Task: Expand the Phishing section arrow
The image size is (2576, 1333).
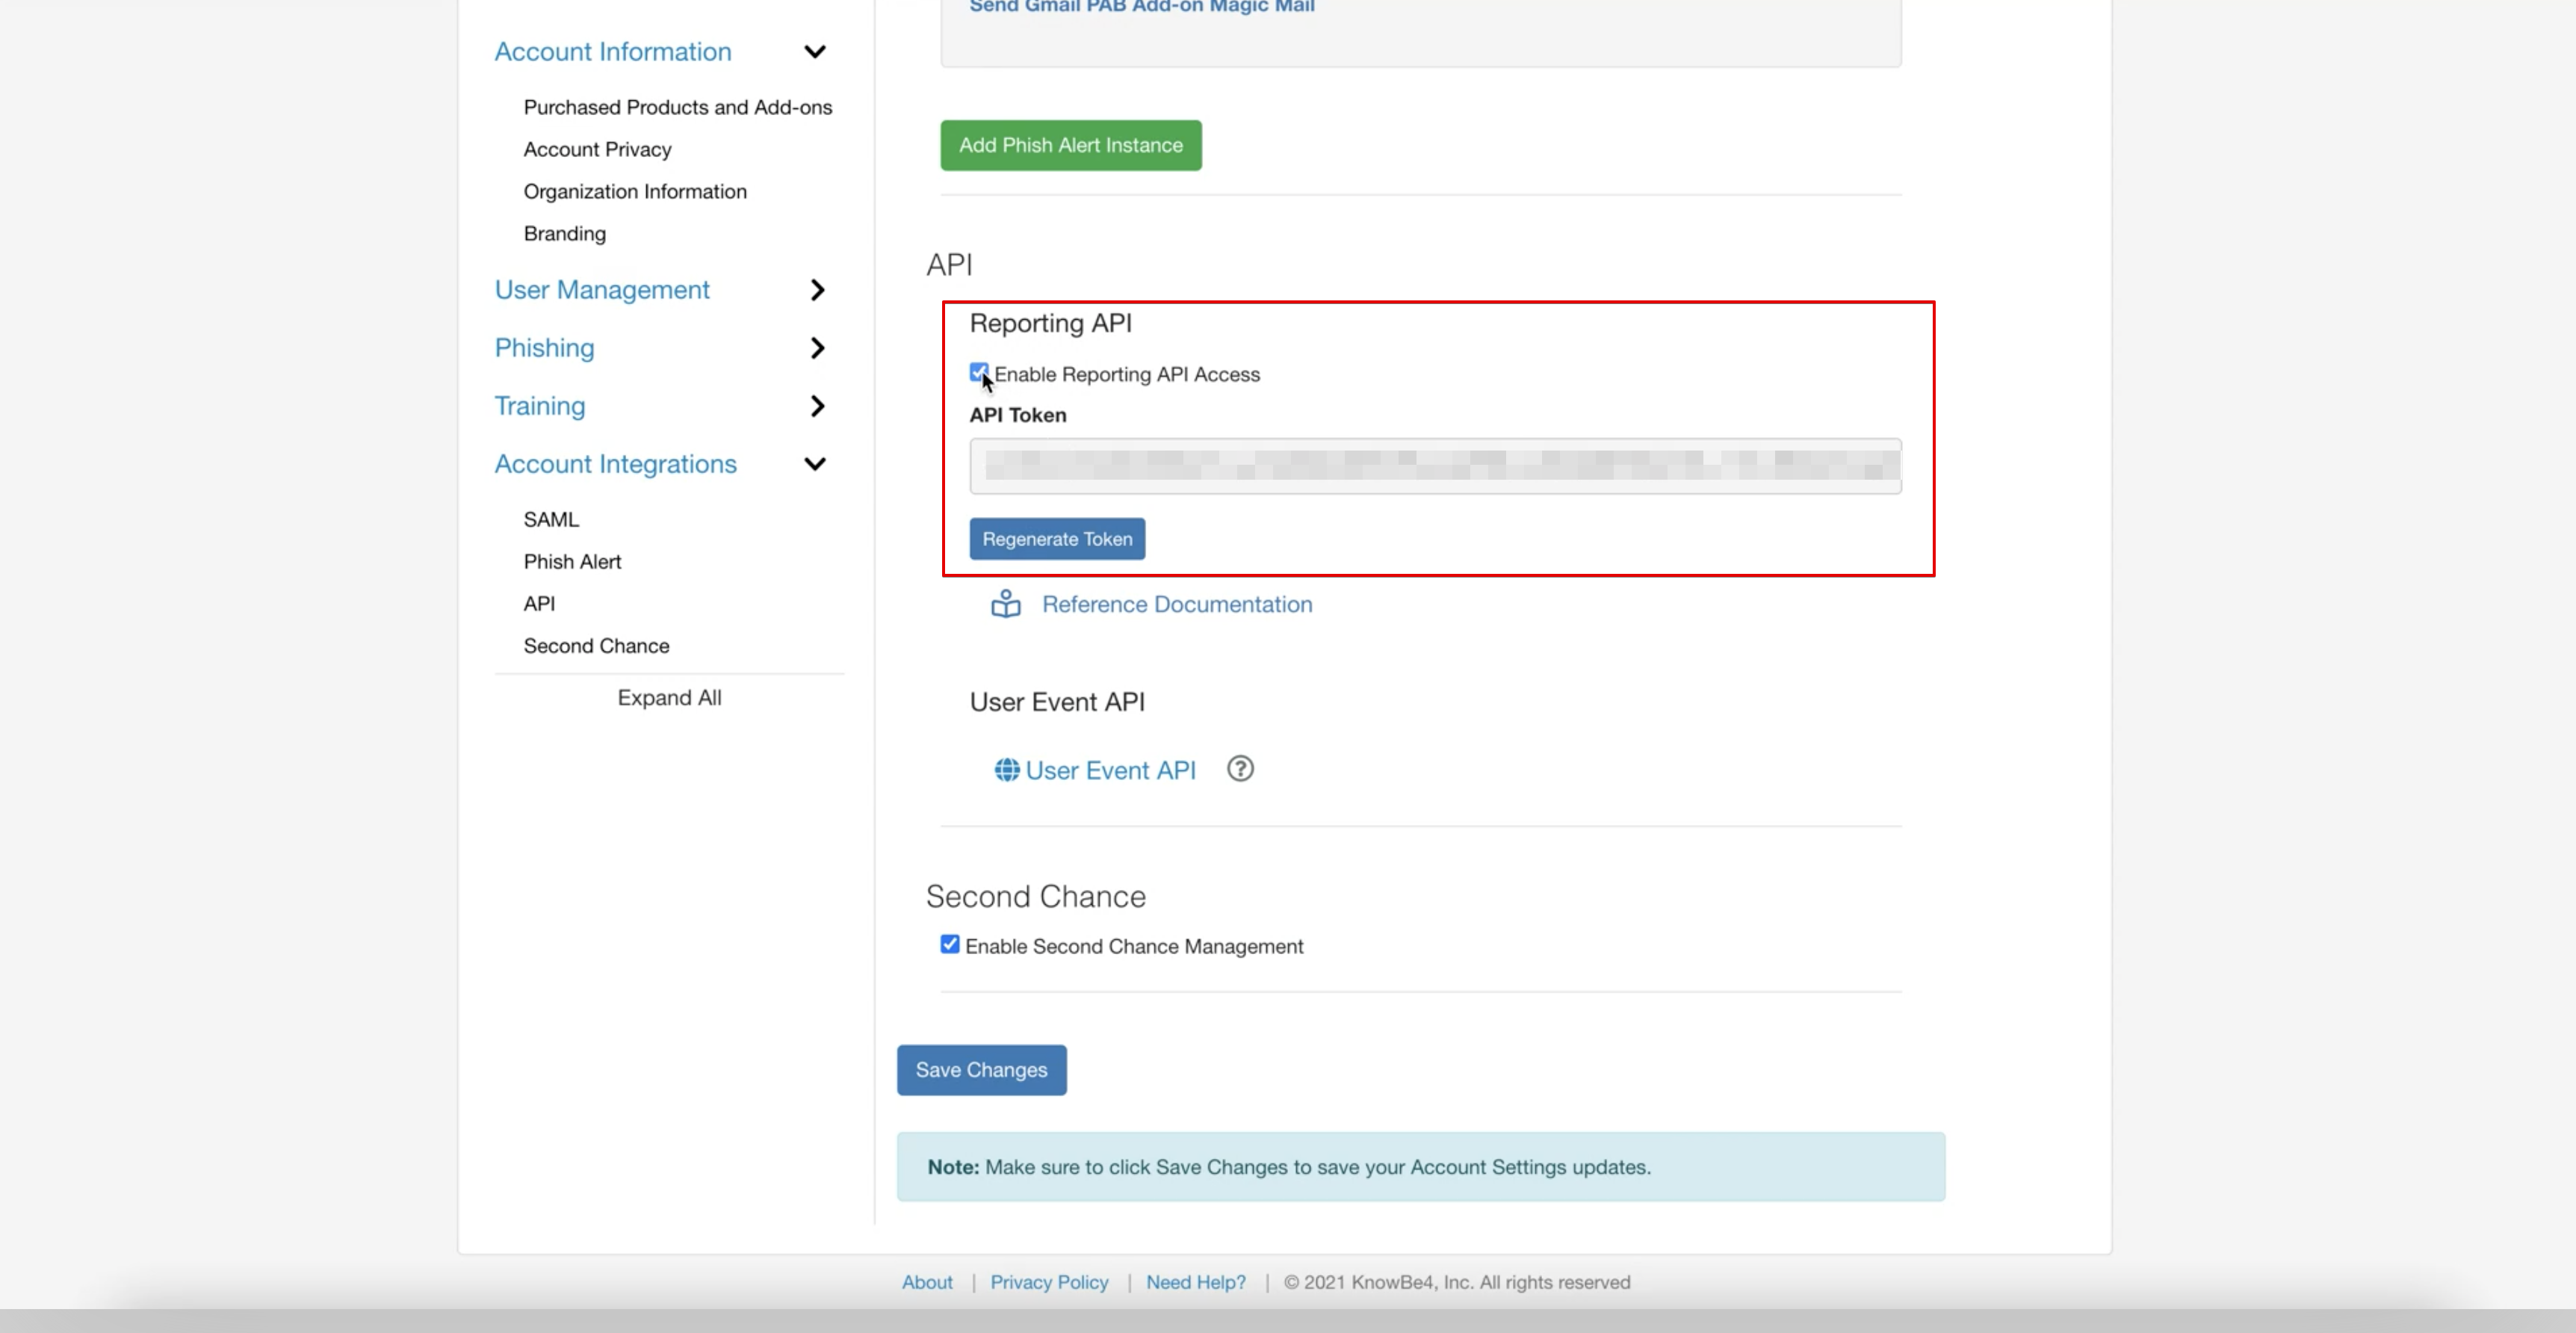Action: pyautogui.click(x=817, y=348)
